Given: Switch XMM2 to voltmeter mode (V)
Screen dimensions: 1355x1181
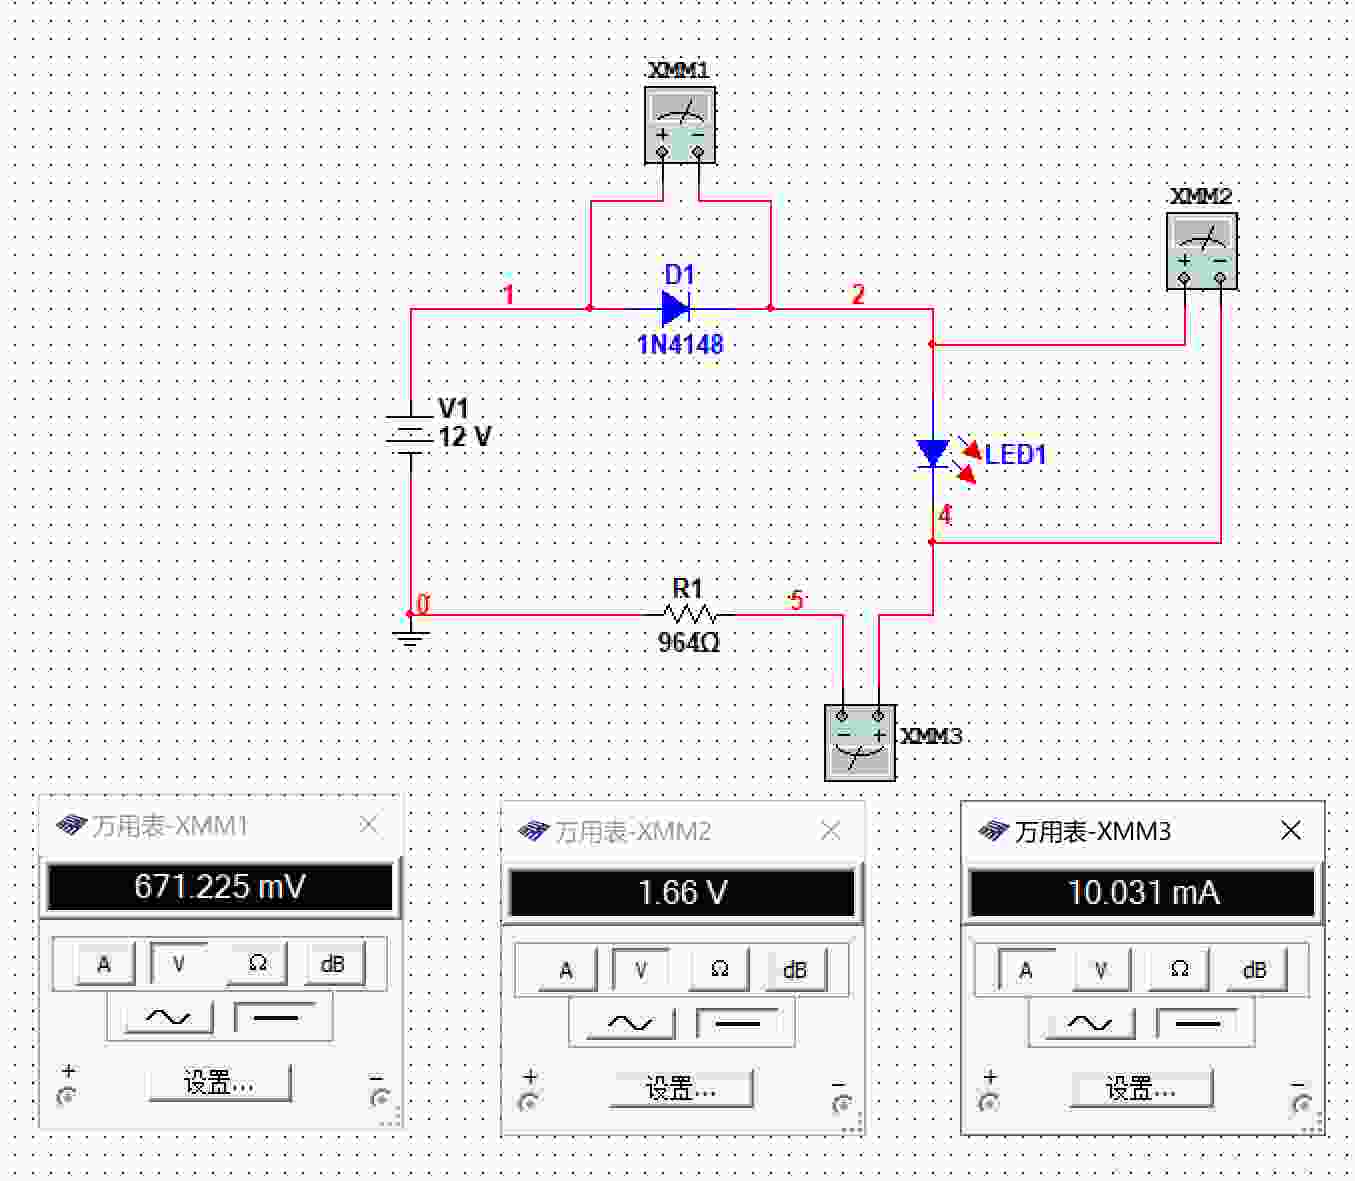Looking at the screenshot, I should [641, 970].
